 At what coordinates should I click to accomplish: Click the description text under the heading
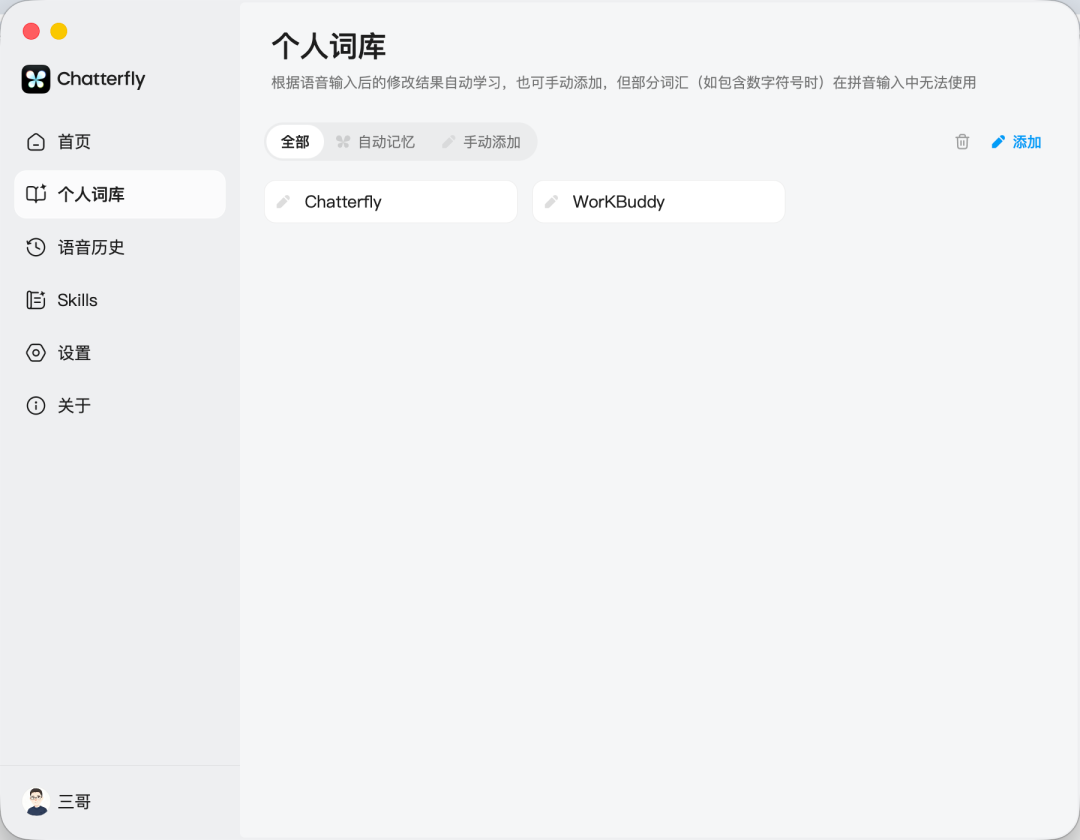tap(623, 83)
